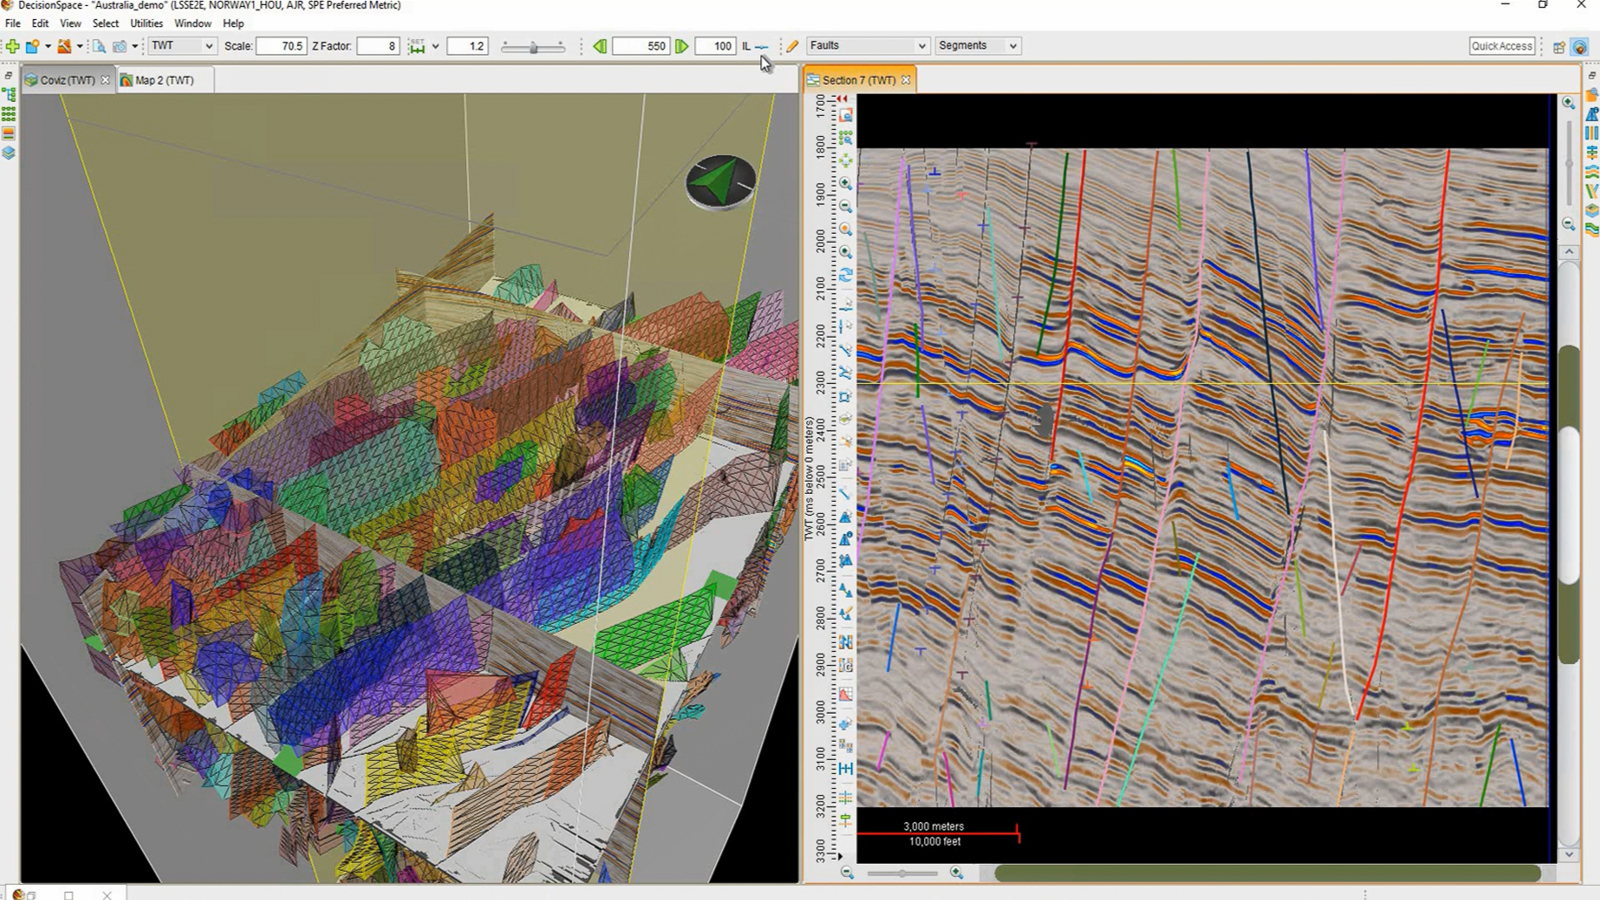Click the green compass orientation widget
The image size is (1600, 900).
(x=721, y=182)
